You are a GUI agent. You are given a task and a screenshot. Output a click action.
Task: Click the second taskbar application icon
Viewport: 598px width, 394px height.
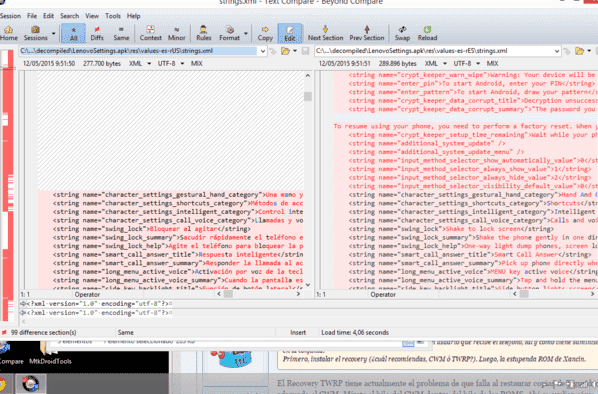tap(30, 384)
